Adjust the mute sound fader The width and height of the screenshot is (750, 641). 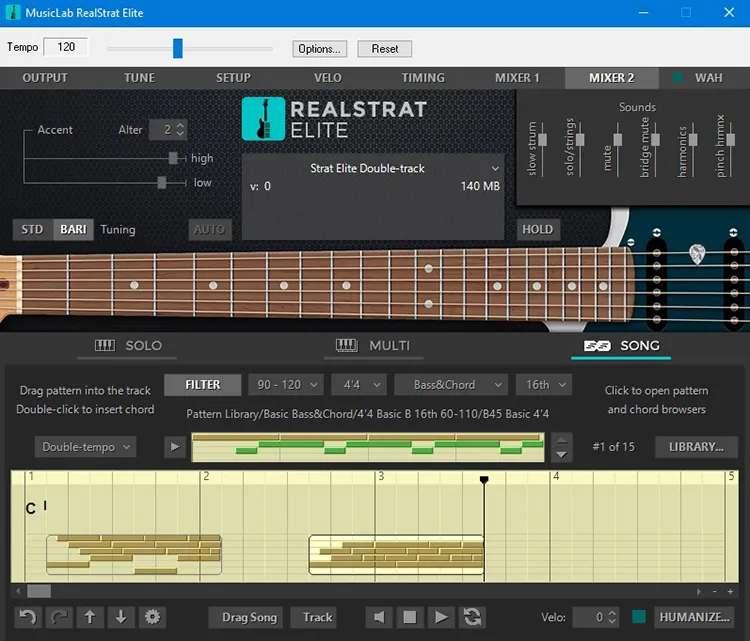[x=618, y=140]
